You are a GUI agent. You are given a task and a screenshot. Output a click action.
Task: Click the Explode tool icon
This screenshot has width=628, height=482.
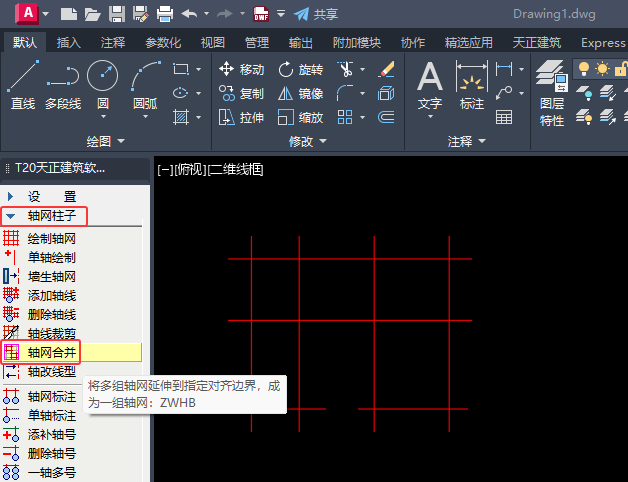coord(386,93)
